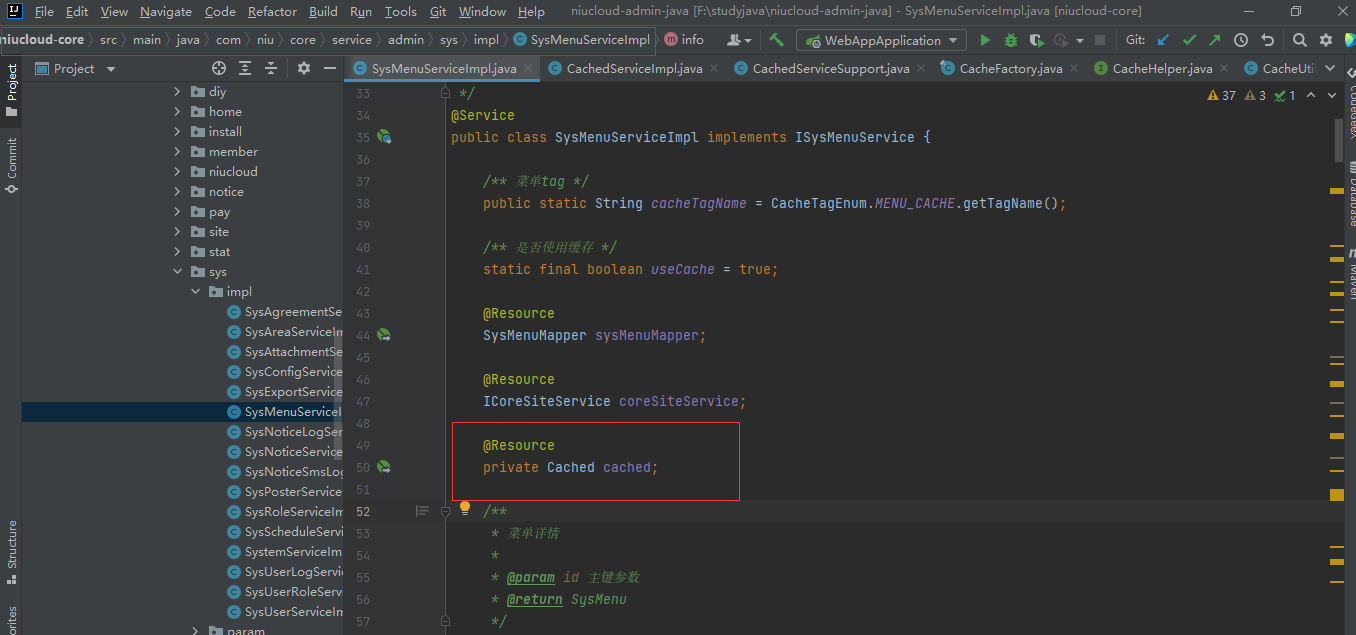This screenshot has width=1356, height=635.
Task: Run WebAppApplication with the green play icon
Action: (x=985, y=40)
